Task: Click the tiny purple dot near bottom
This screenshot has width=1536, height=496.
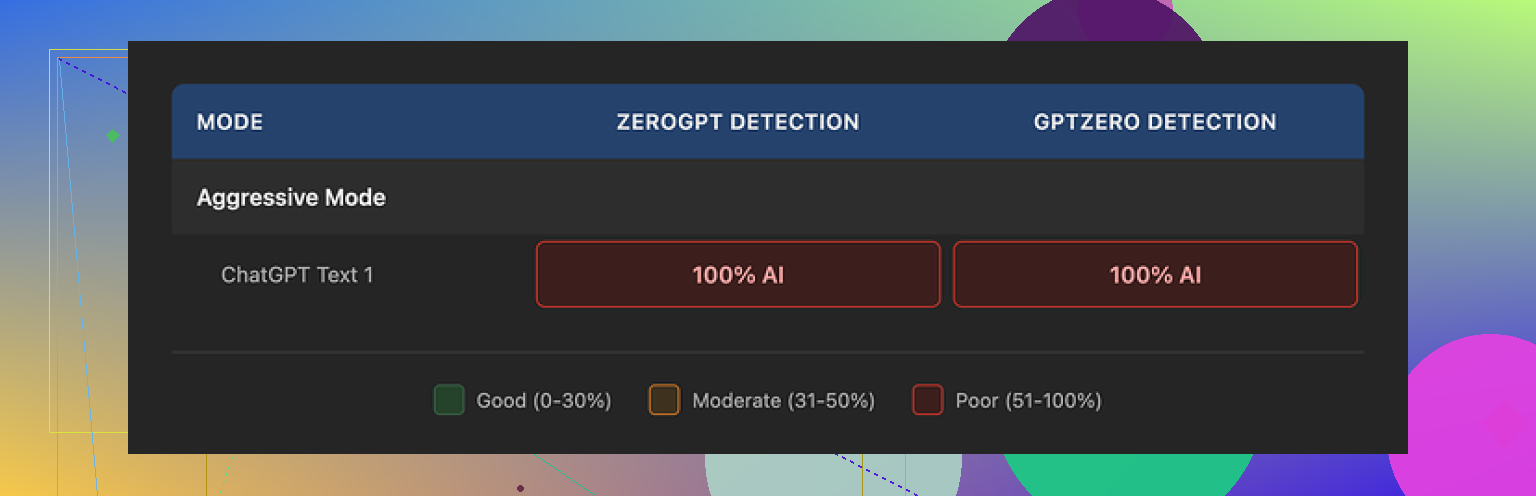Action: click(520, 488)
